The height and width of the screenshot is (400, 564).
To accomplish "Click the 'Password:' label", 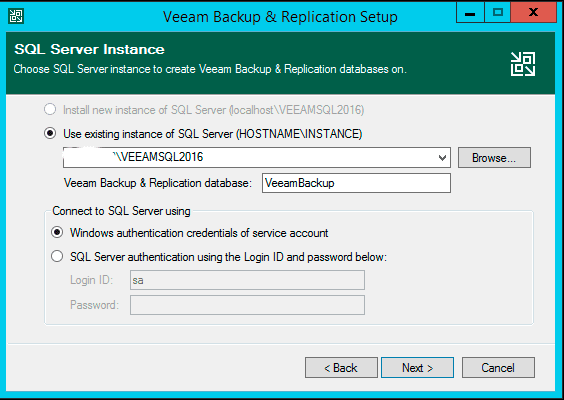I will [x=94, y=305].
